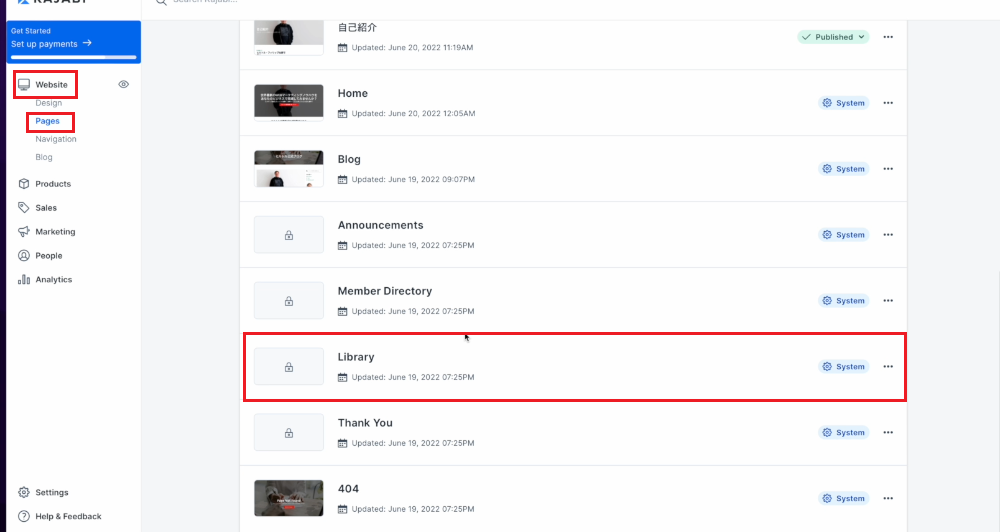Open the 404 page thumbnail

point(288,498)
